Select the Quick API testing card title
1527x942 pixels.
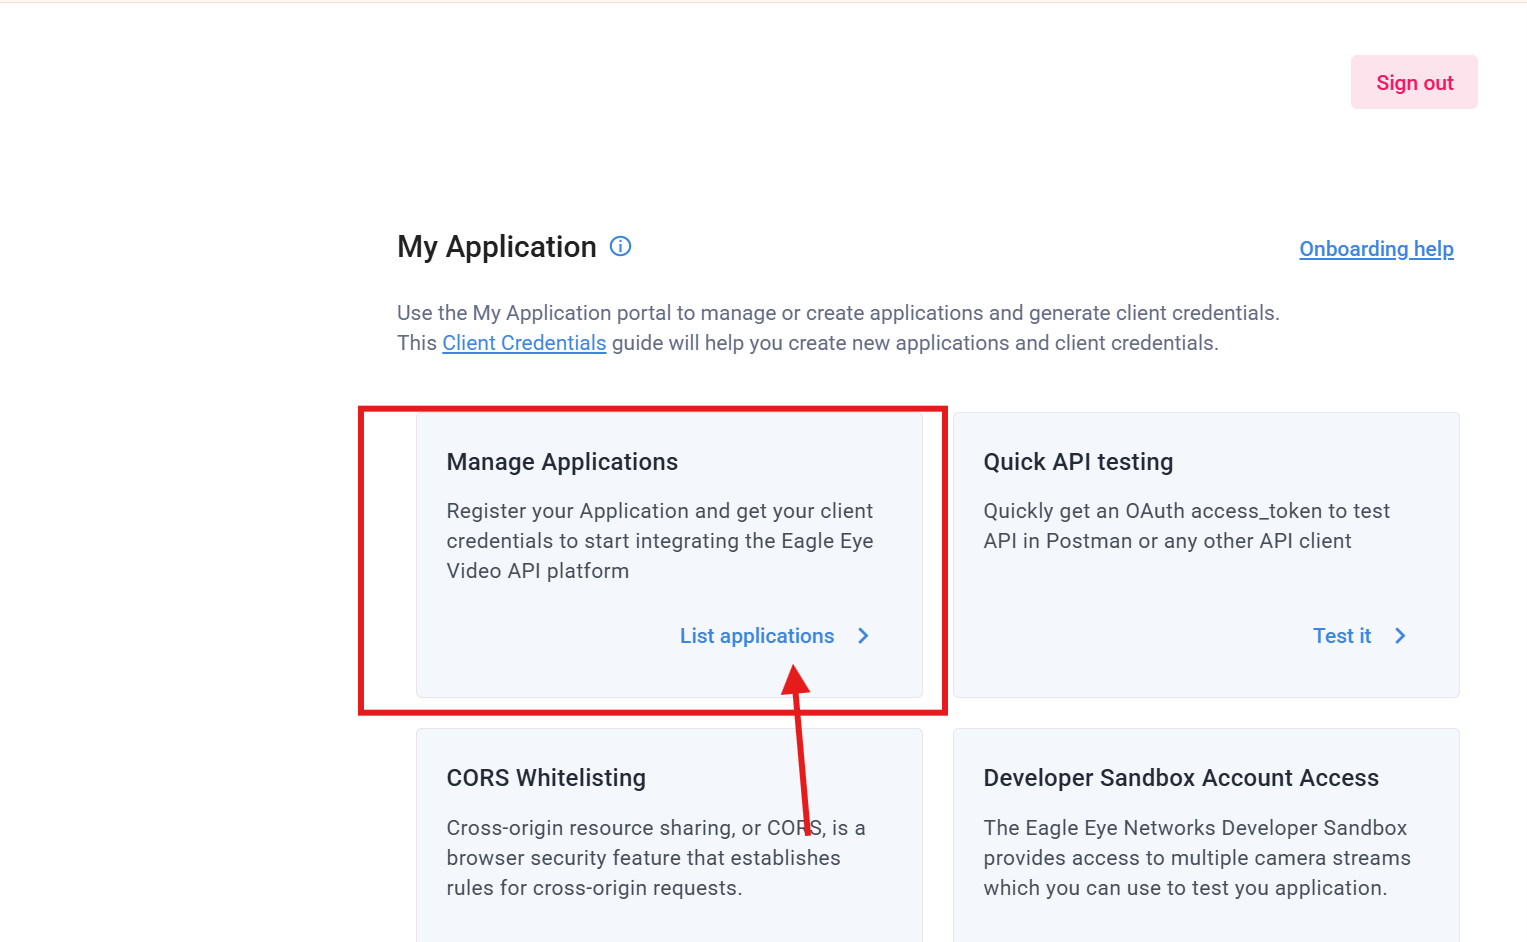tap(1078, 462)
